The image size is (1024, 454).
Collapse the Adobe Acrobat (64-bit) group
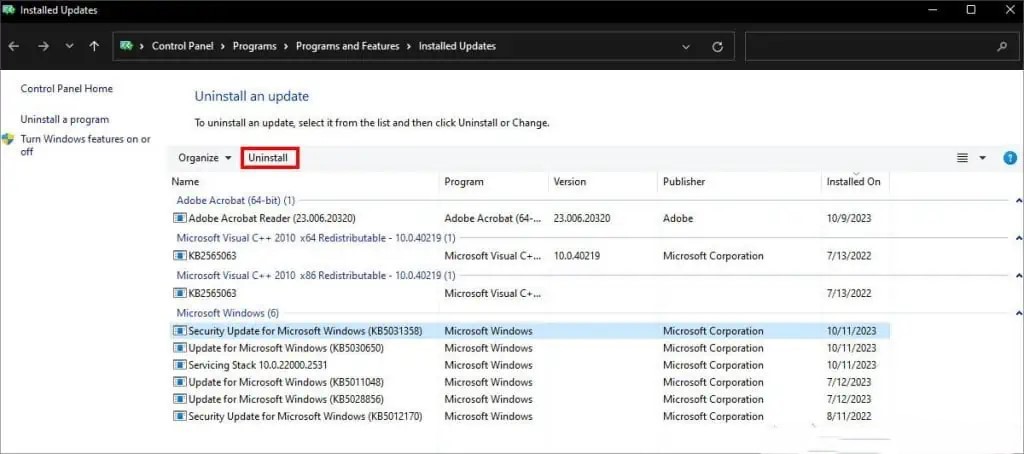(x=1019, y=201)
